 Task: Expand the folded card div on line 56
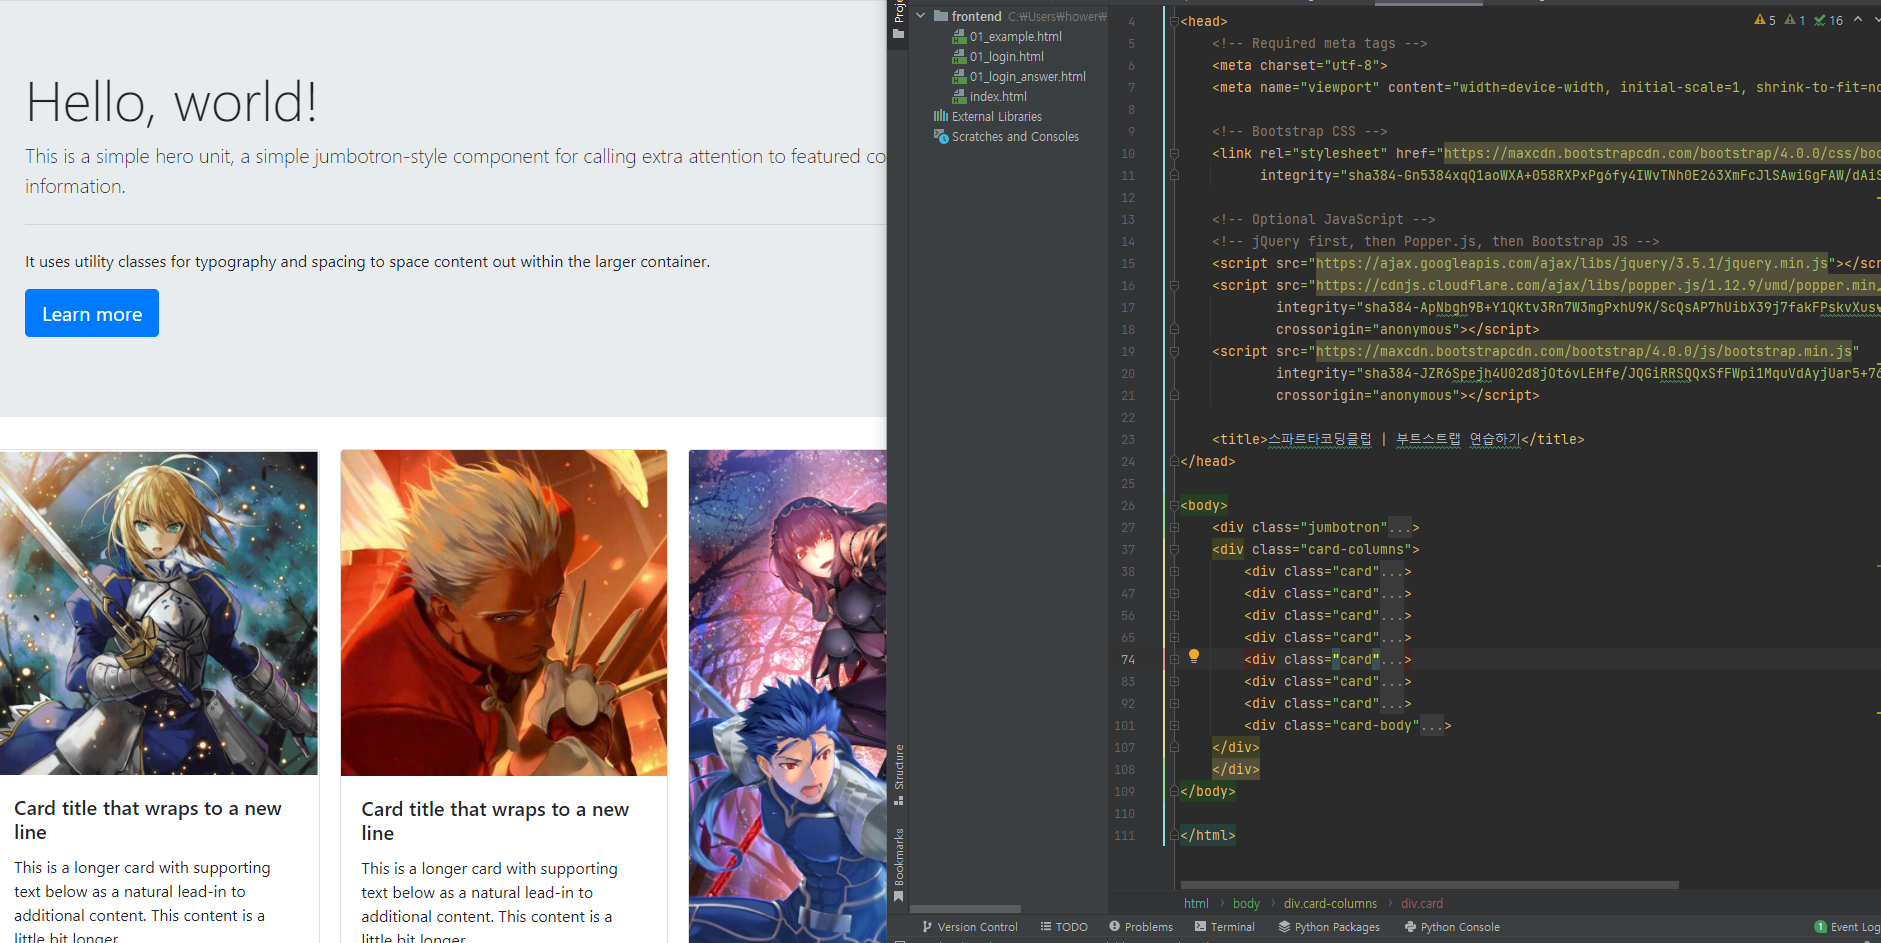[x=1174, y=615]
